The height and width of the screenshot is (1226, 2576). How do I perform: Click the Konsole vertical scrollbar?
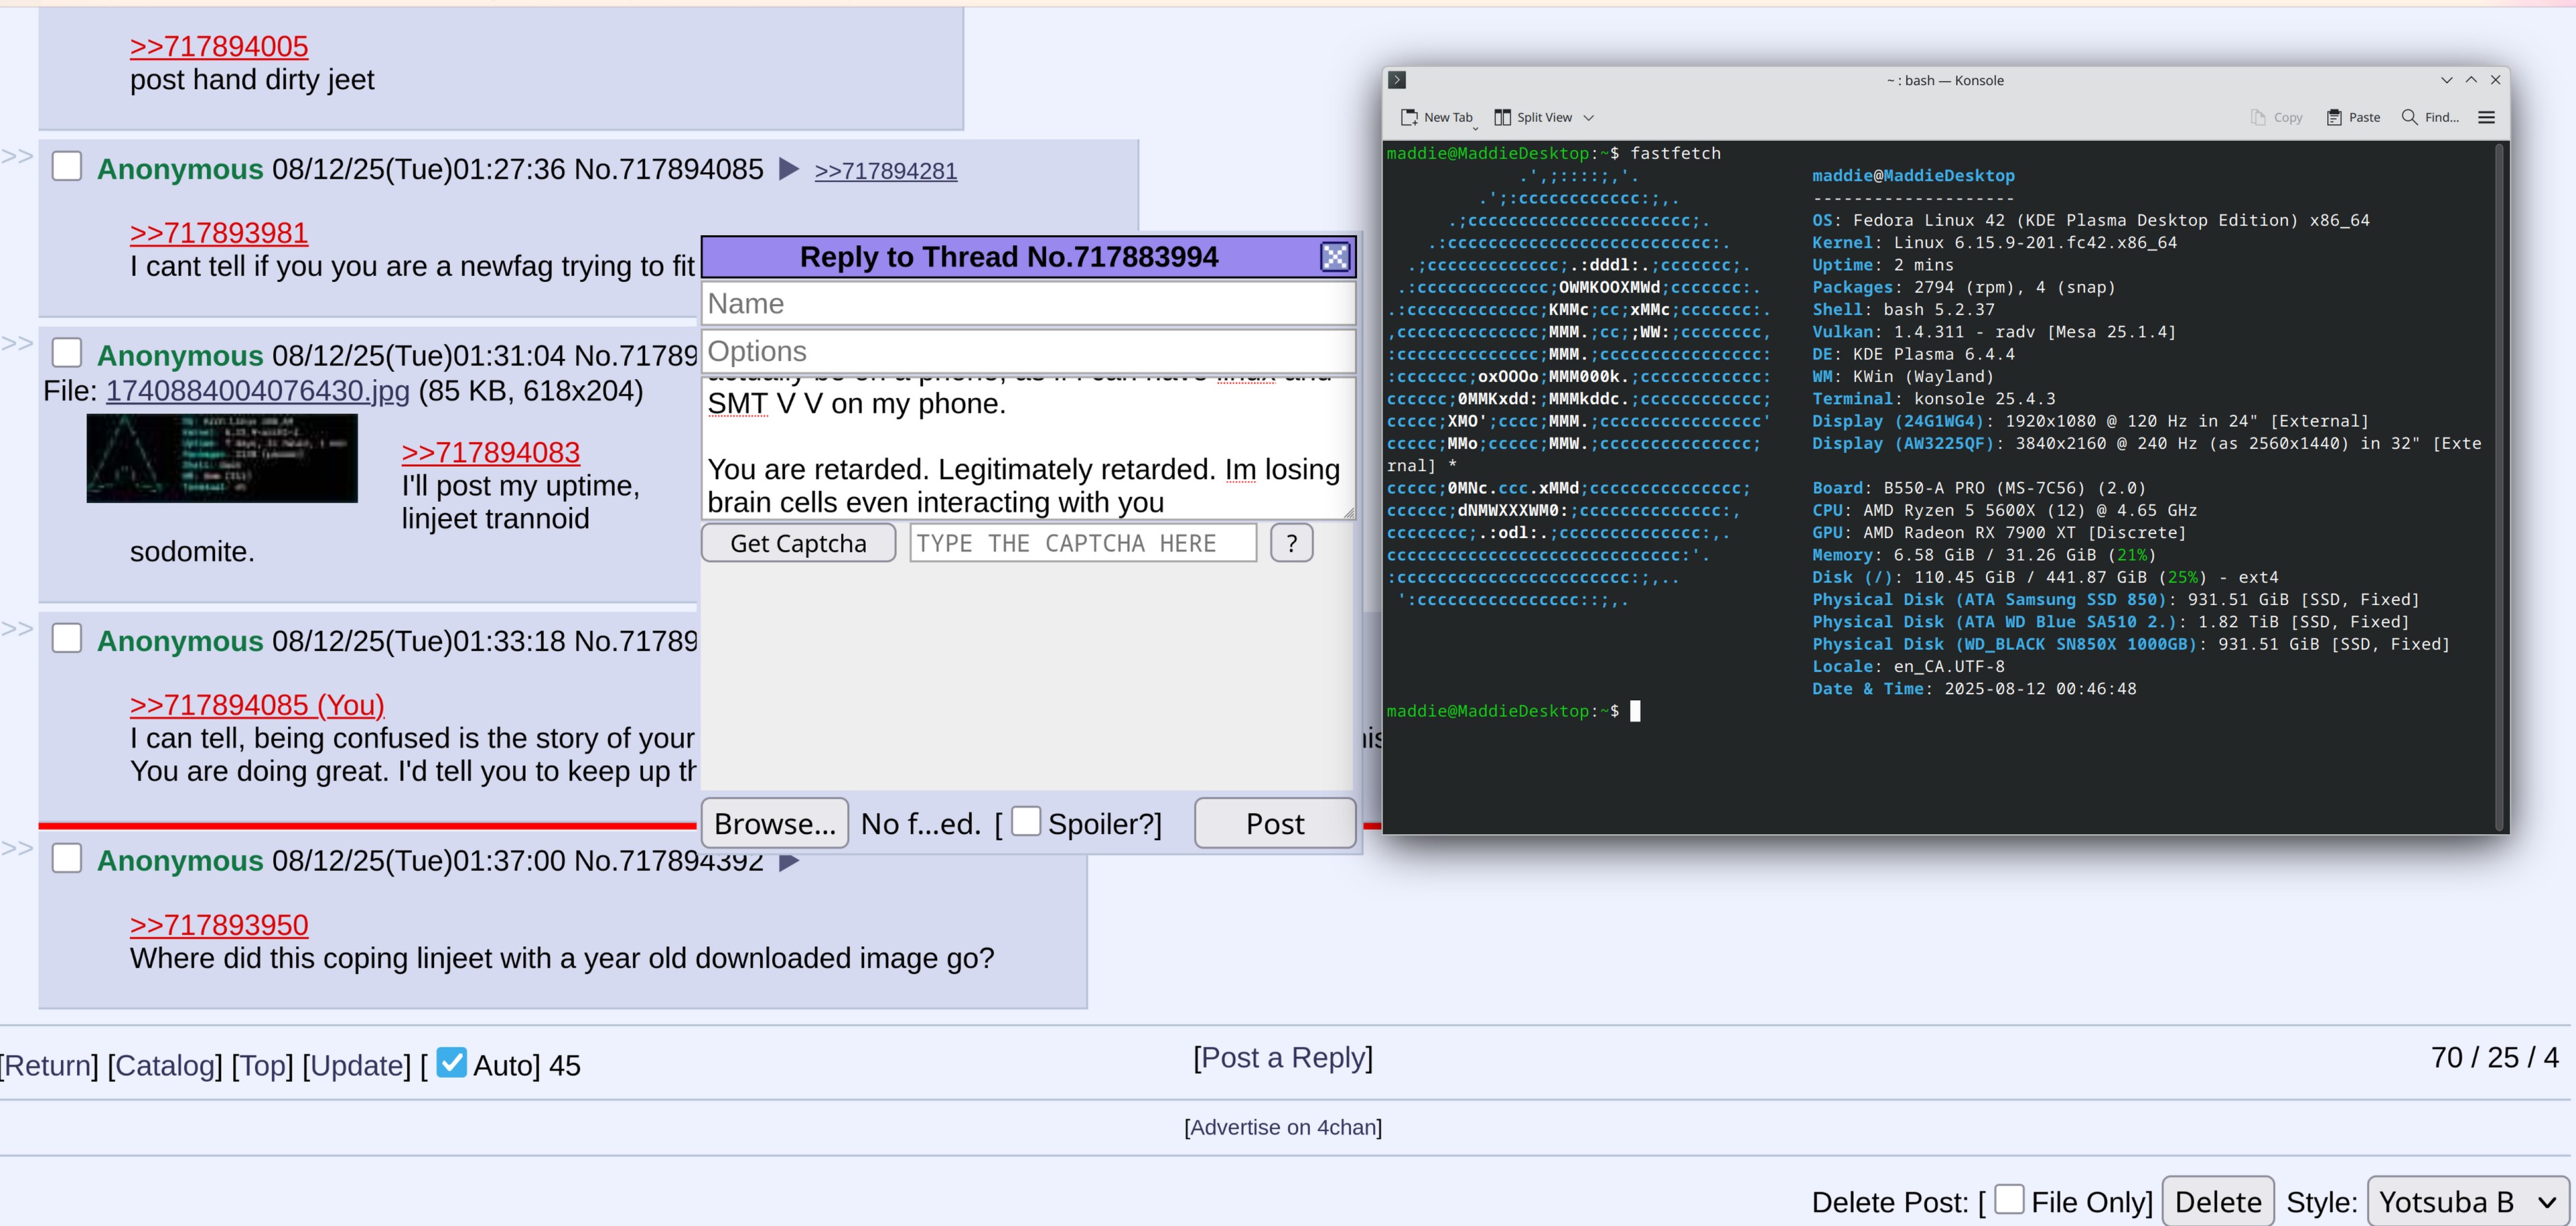click(x=2499, y=486)
